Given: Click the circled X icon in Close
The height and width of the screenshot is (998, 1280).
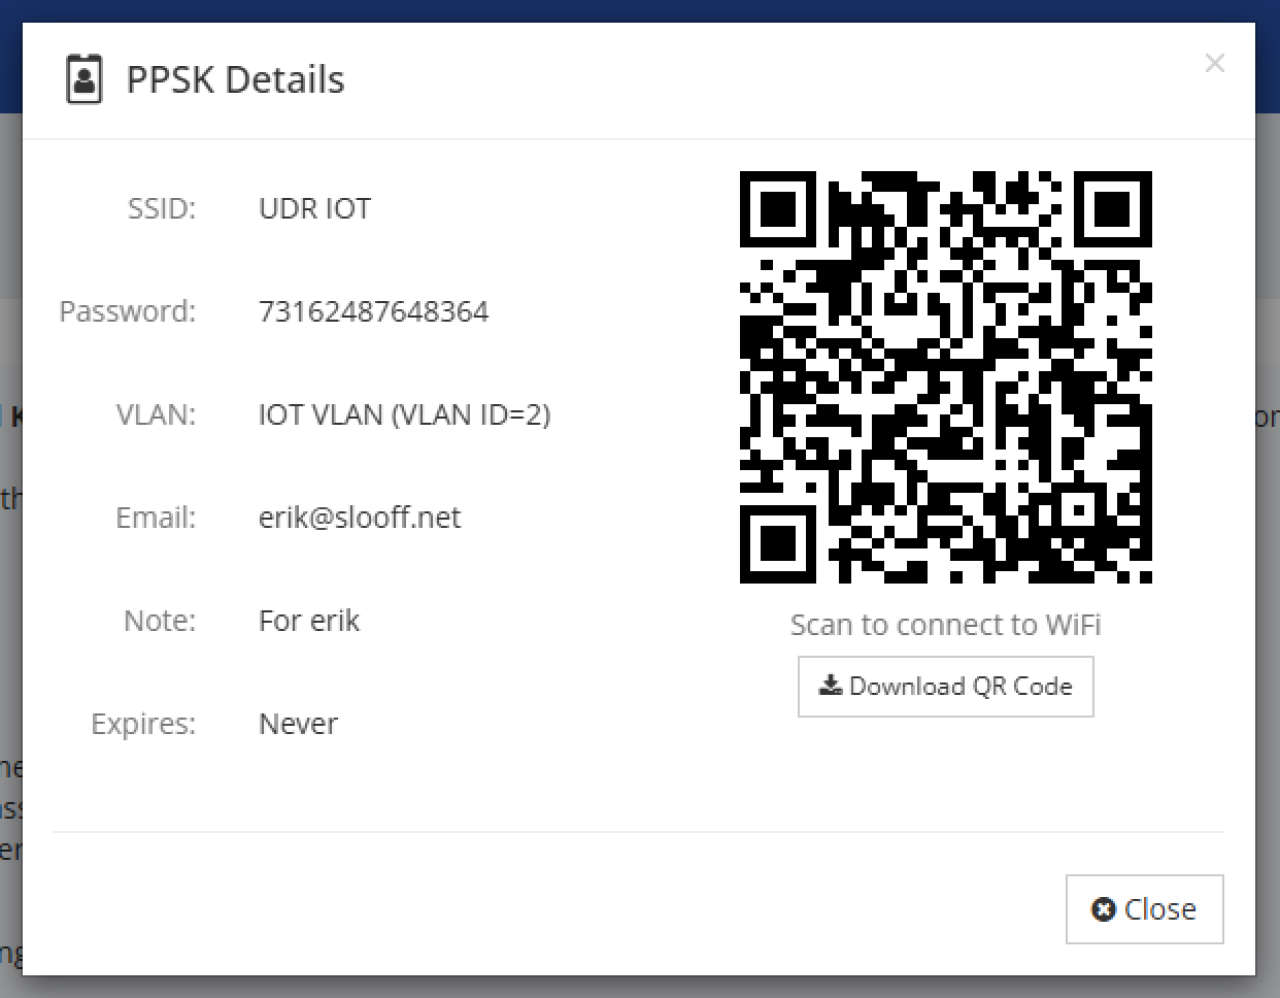Looking at the screenshot, I should 1103,909.
